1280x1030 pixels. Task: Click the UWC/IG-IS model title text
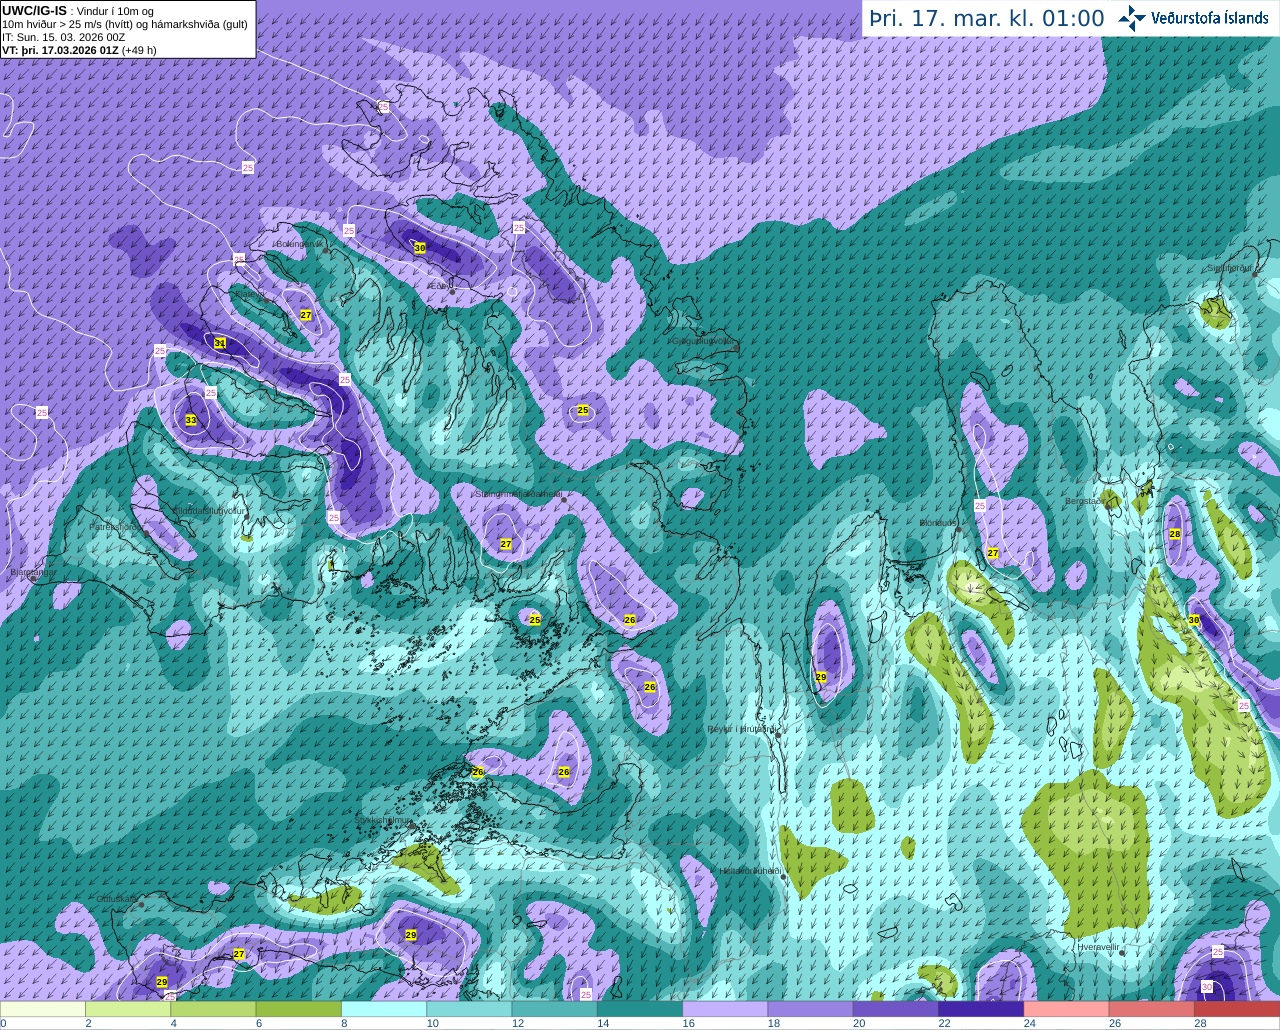click(x=34, y=11)
